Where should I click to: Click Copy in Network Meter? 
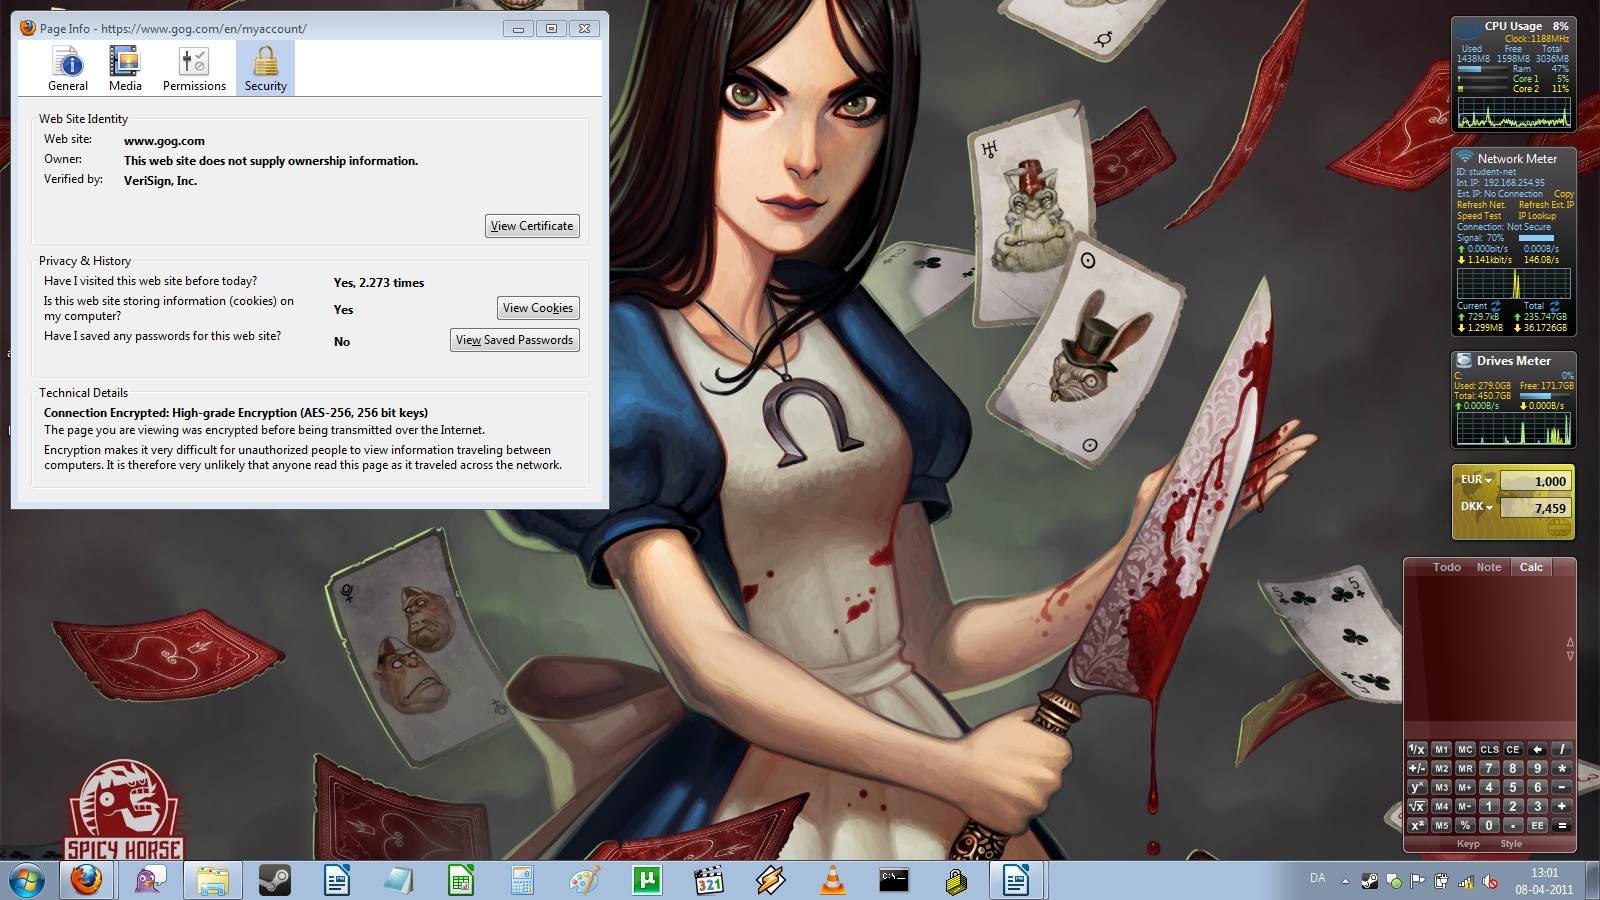click(1564, 194)
